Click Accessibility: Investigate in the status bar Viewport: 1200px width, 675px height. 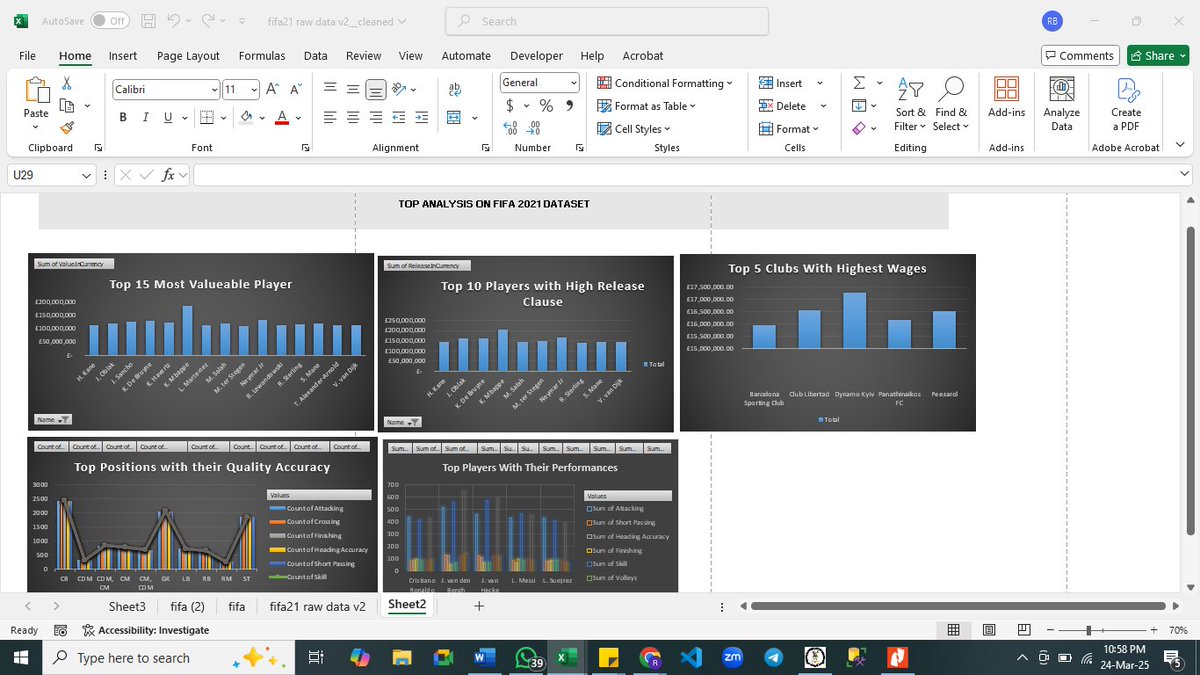[x=146, y=630]
